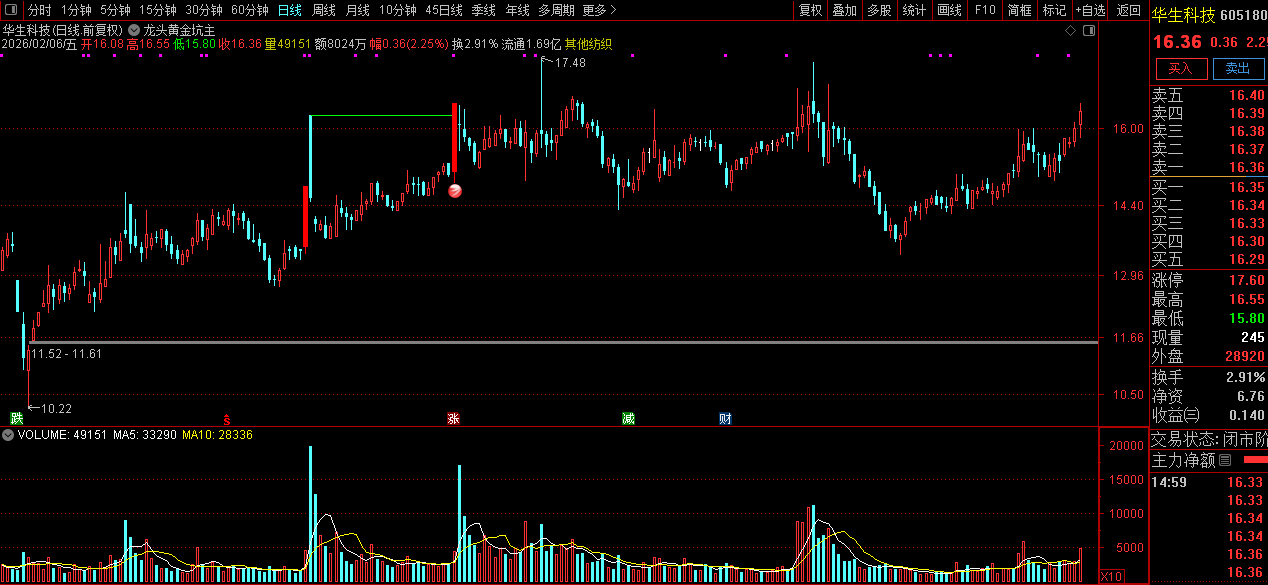
Task: Click the blue 财 event marker
Action: [x=725, y=418]
